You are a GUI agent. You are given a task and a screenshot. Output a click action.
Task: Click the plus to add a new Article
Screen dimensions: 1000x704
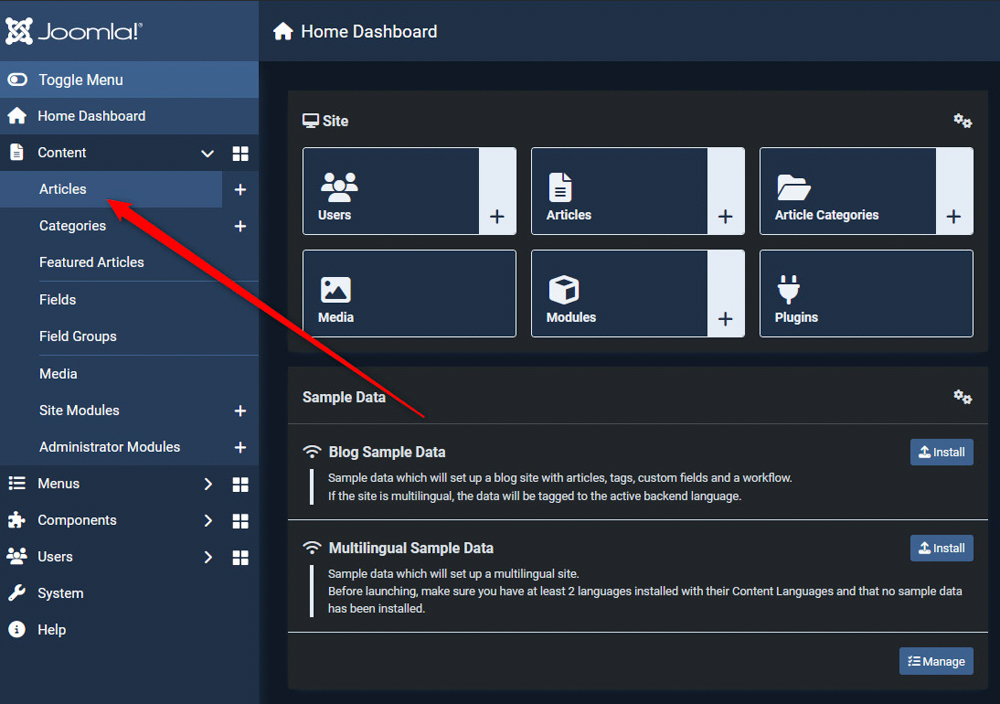coord(240,189)
